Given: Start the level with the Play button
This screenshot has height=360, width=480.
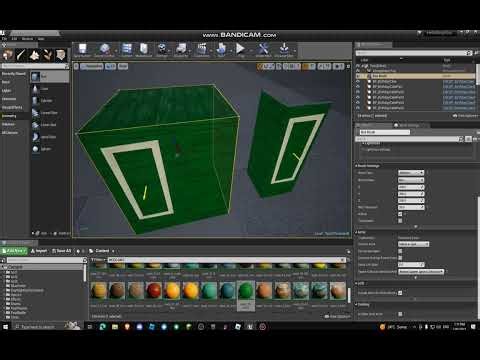Looking at the screenshot, I should 240,50.
